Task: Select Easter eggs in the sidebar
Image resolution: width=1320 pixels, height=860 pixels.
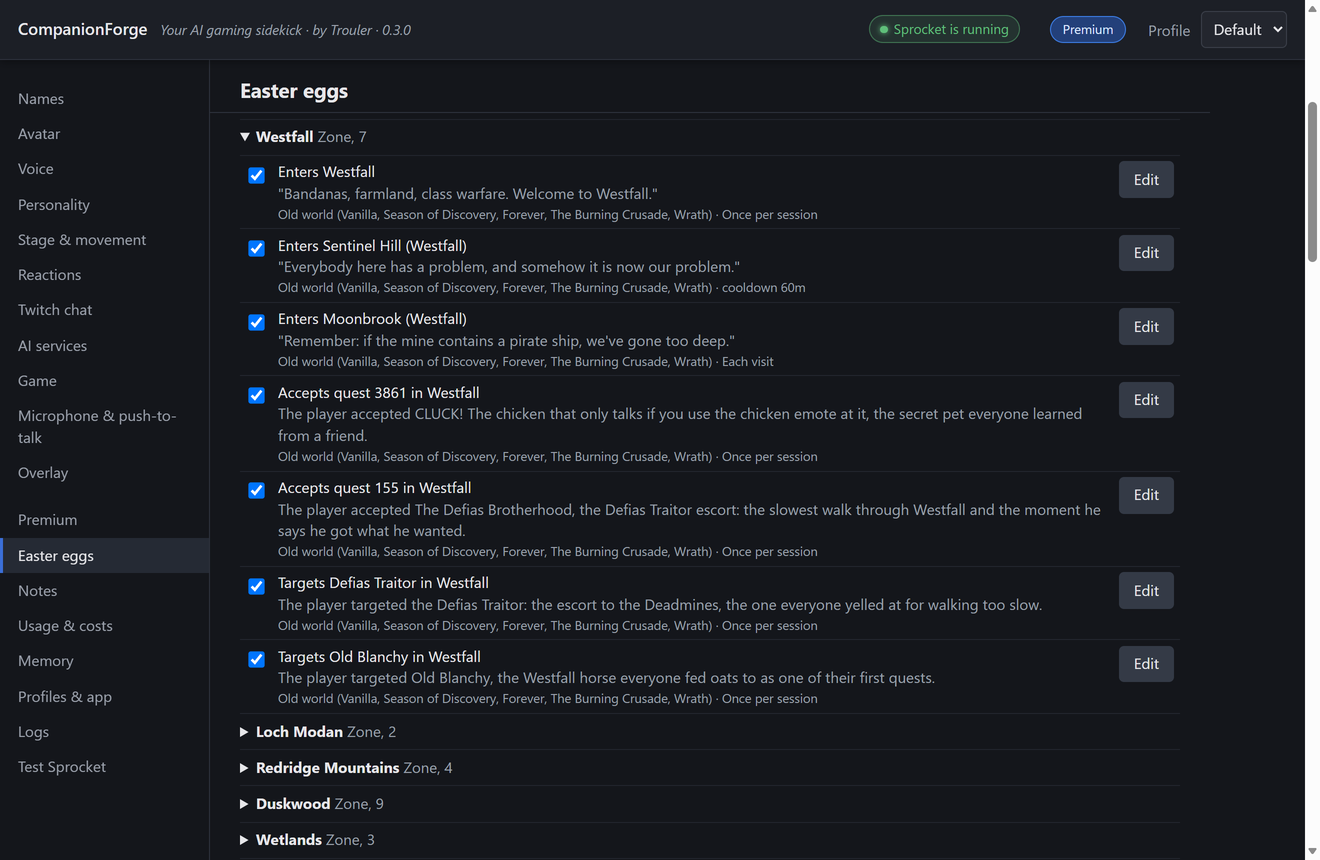Action: pos(105,556)
